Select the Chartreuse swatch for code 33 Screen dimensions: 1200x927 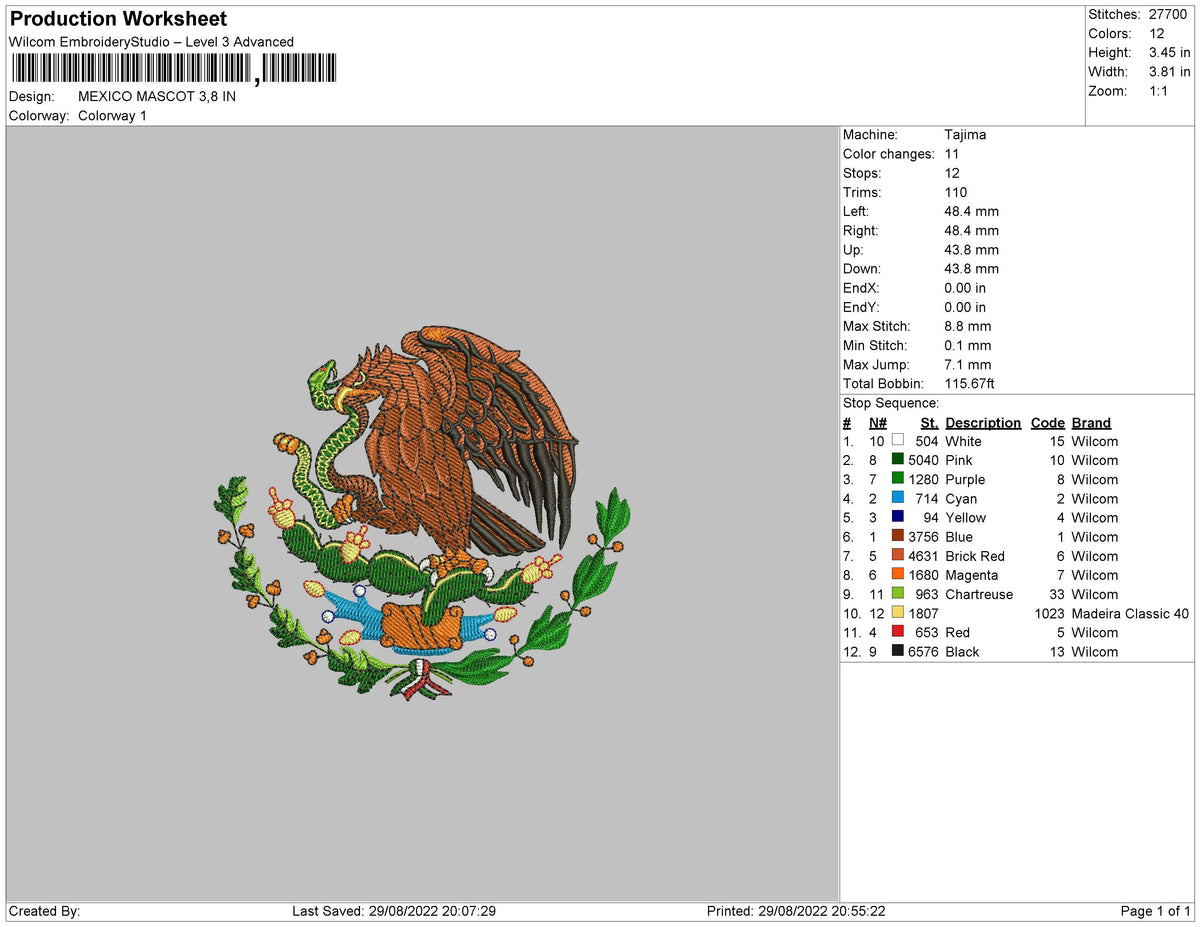[x=898, y=594]
